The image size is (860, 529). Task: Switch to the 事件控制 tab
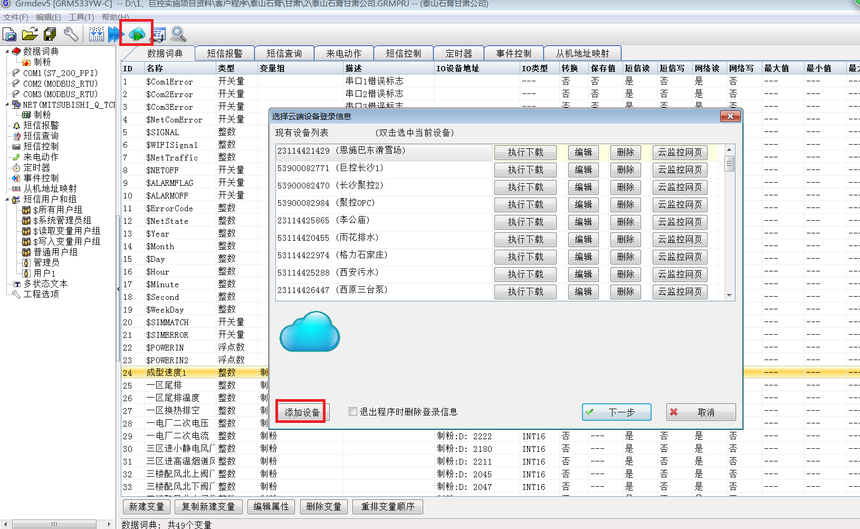[513, 53]
